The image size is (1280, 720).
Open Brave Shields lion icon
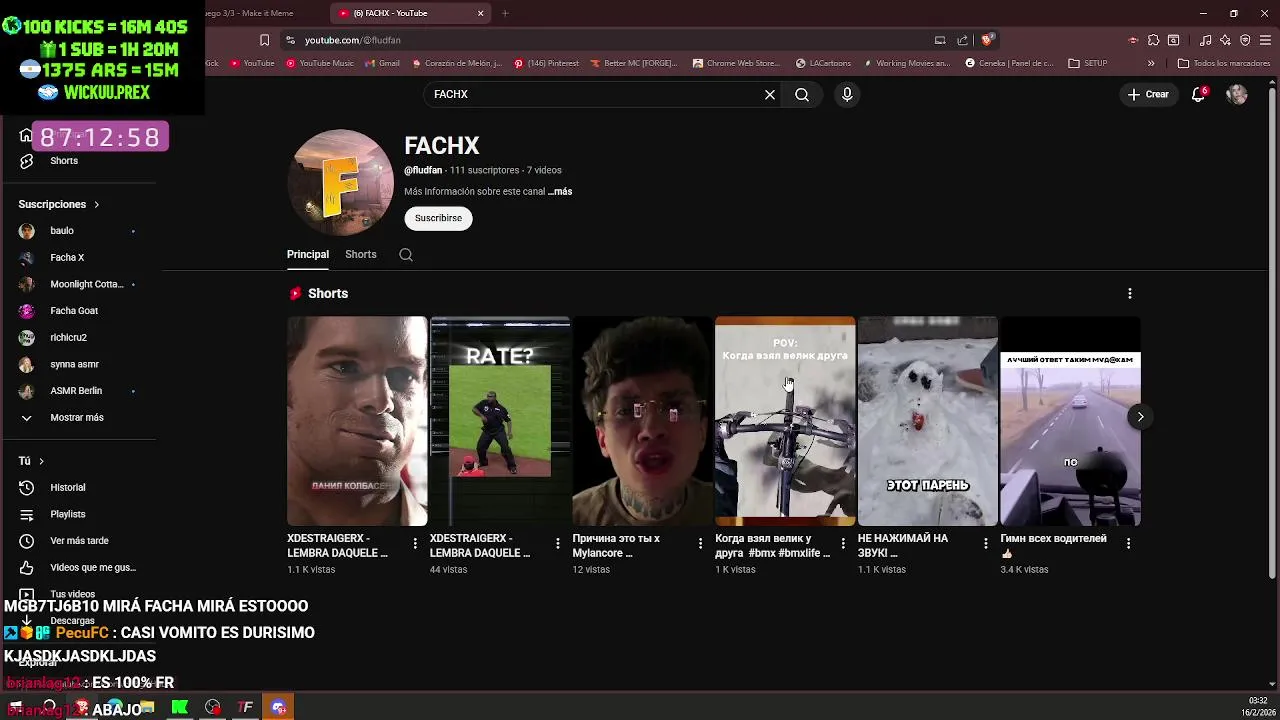(x=987, y=40)
